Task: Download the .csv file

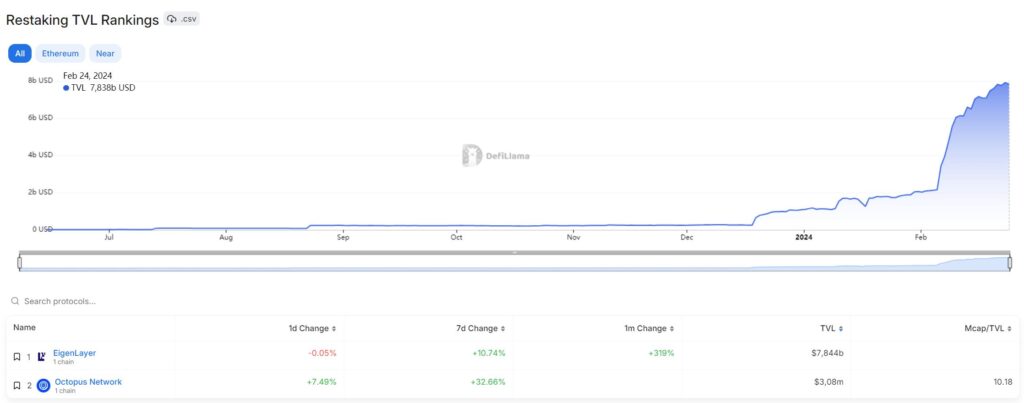Action: (182, 19)
